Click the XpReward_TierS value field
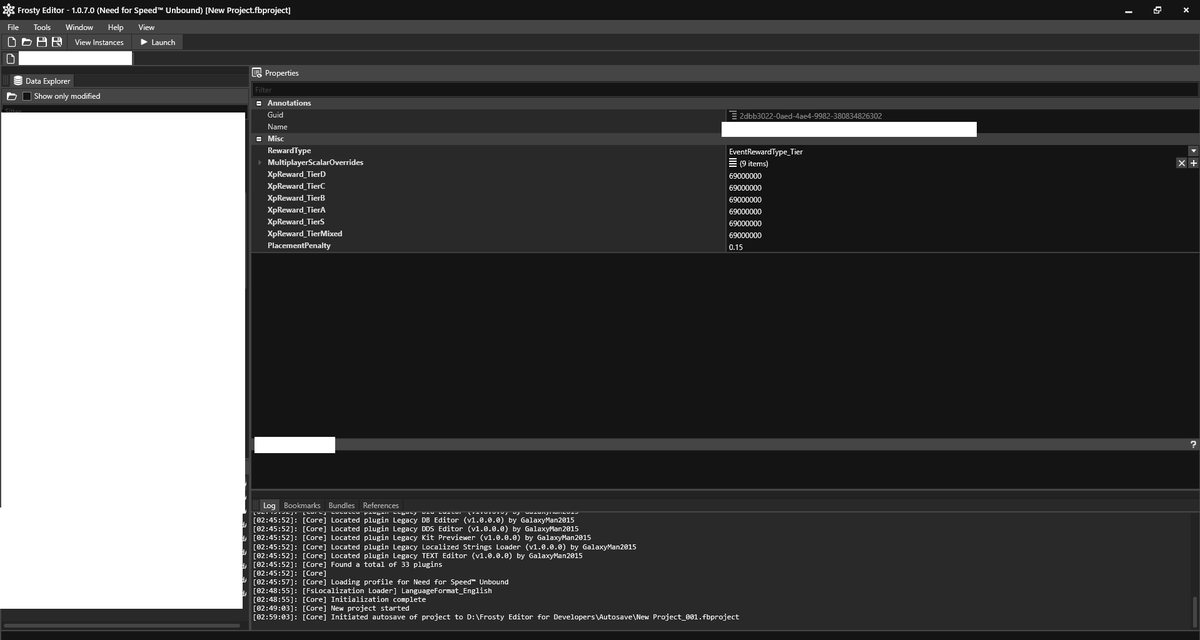Viewport: 1200px width, 640px height. click(x=962, y=223)
